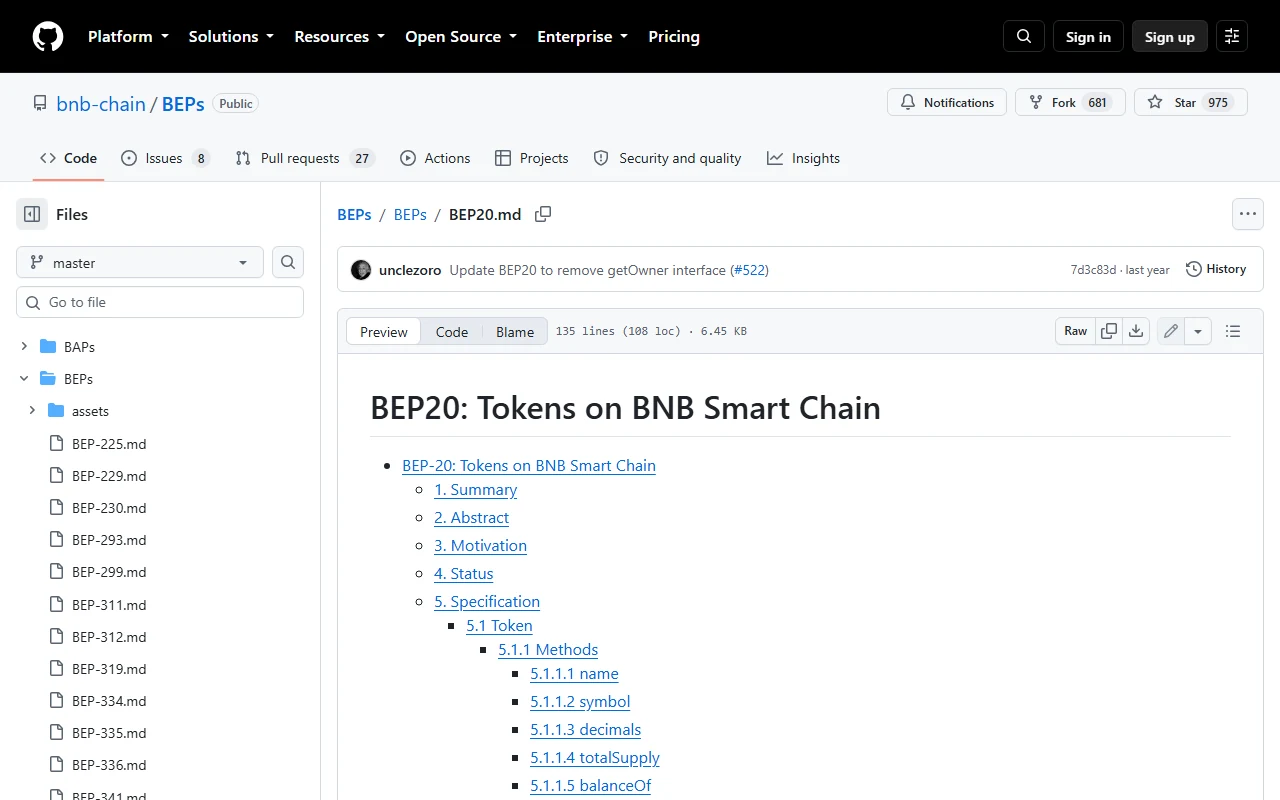Open the BAPs folder
The height and width of the screenshot is (800, 1280).
coord(79,347)
